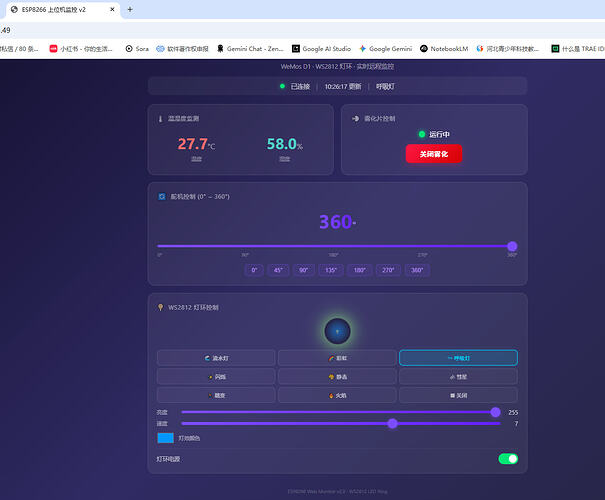Select the 彩虹 rainbow light mode
605x500 pixels.
tap(338, 358)
